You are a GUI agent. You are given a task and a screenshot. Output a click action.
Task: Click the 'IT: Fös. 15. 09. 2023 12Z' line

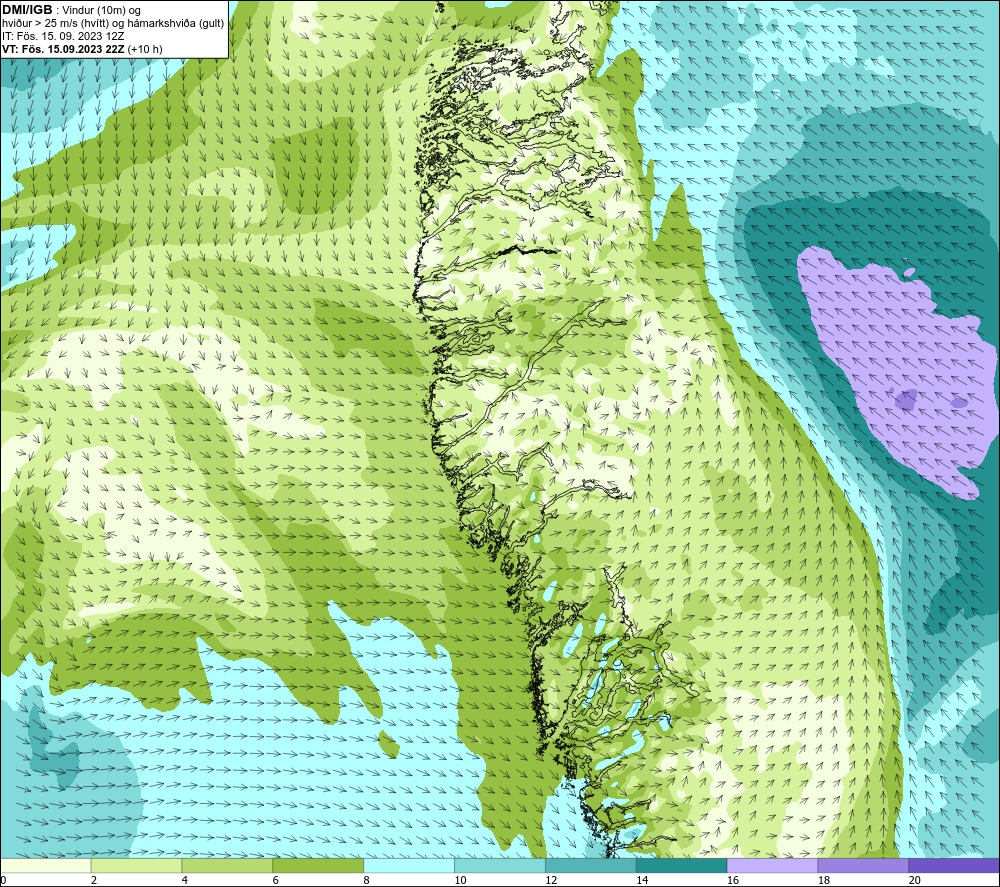click(x=63, y=36)
